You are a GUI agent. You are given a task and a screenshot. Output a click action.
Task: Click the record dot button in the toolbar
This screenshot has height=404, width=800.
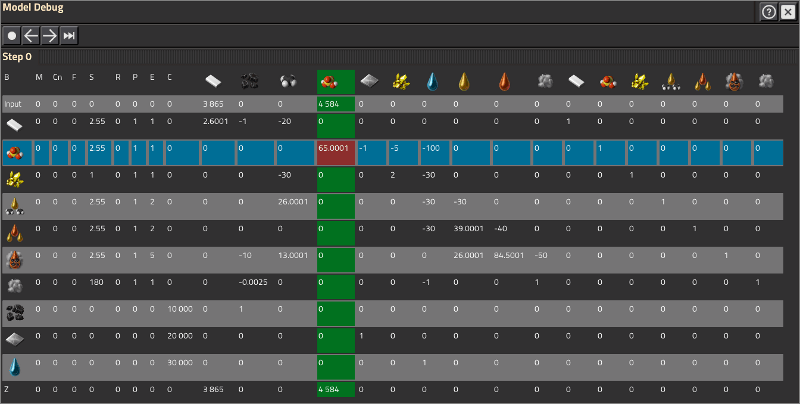point(12,35)
